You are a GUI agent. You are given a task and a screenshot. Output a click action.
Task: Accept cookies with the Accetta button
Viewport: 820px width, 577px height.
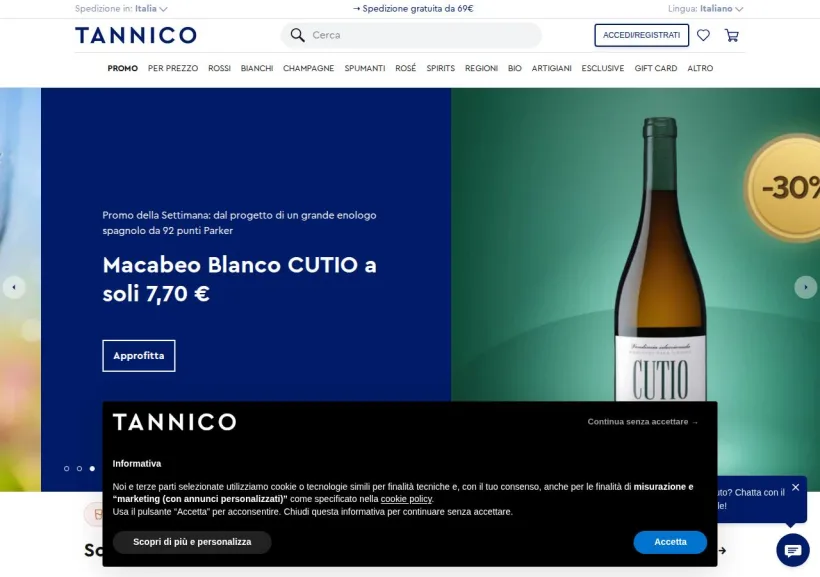pos(670,542)
